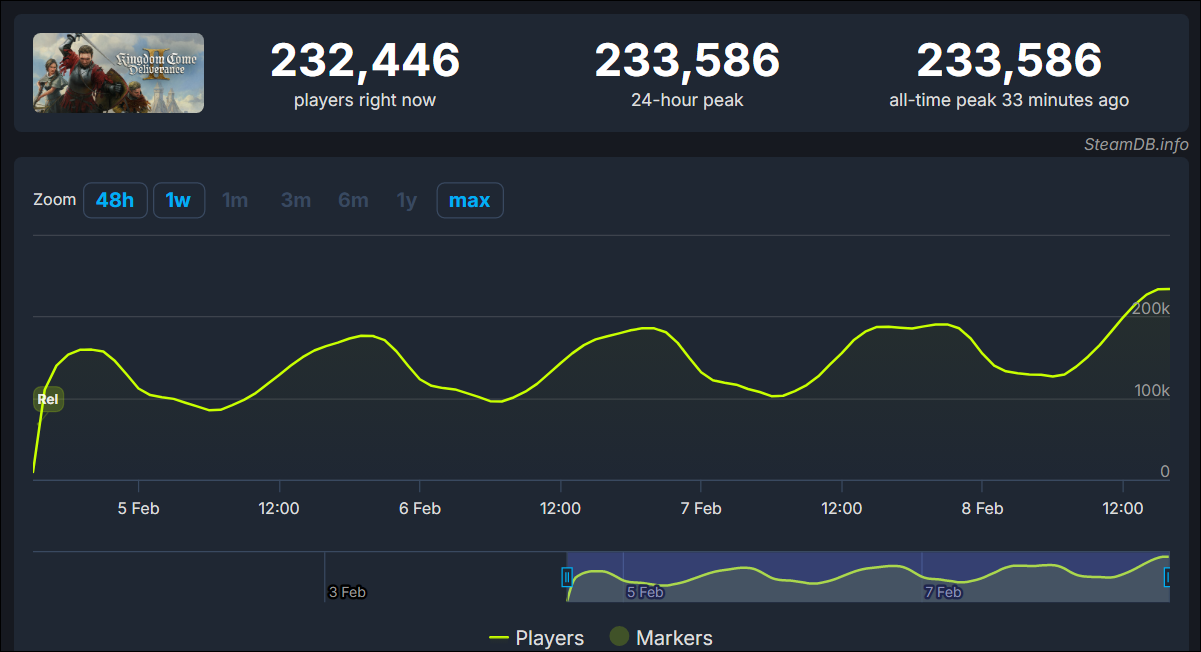Grab the left navigator range handle
Screen dimensions: 1201x652
click(567, 577)
